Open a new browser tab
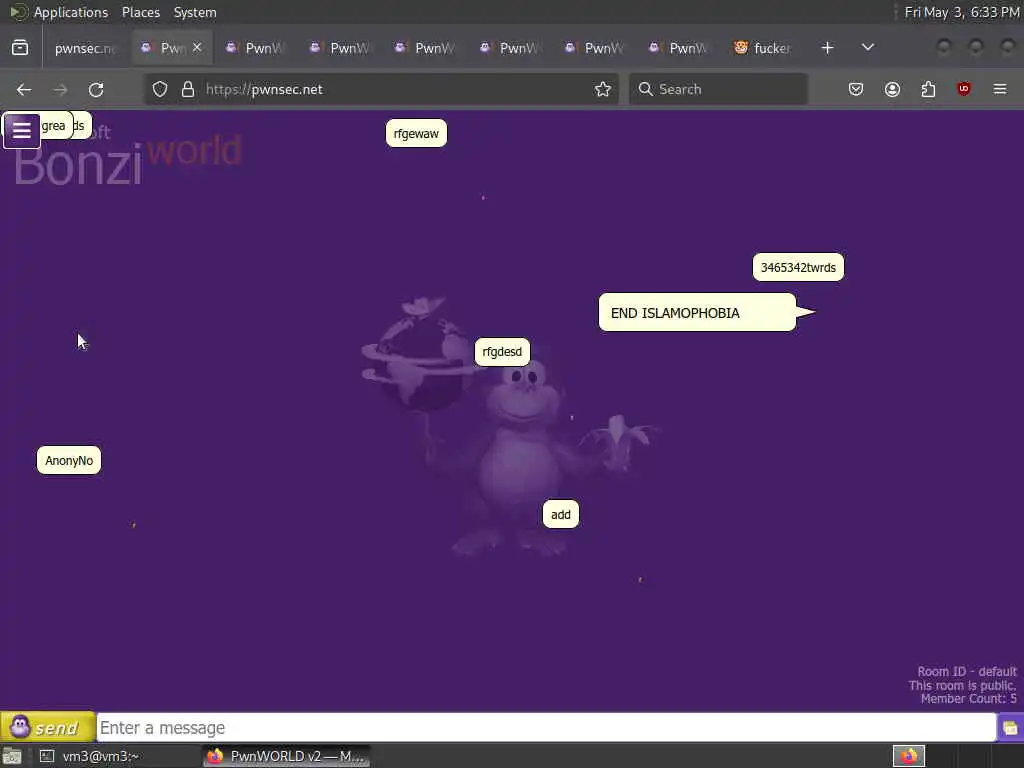 (x=827, y=48)
